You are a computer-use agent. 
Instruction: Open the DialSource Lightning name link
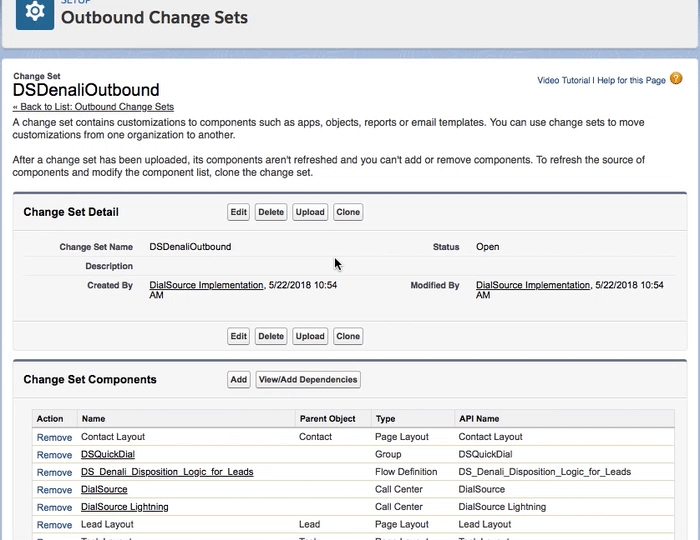(125, 507)
